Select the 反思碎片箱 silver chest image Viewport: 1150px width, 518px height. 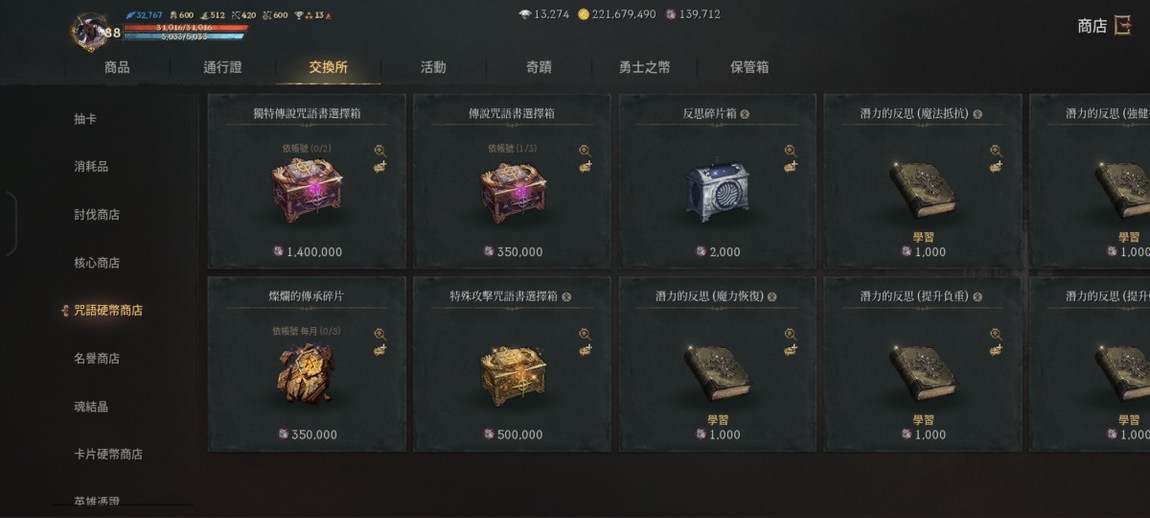coord(718,192)
